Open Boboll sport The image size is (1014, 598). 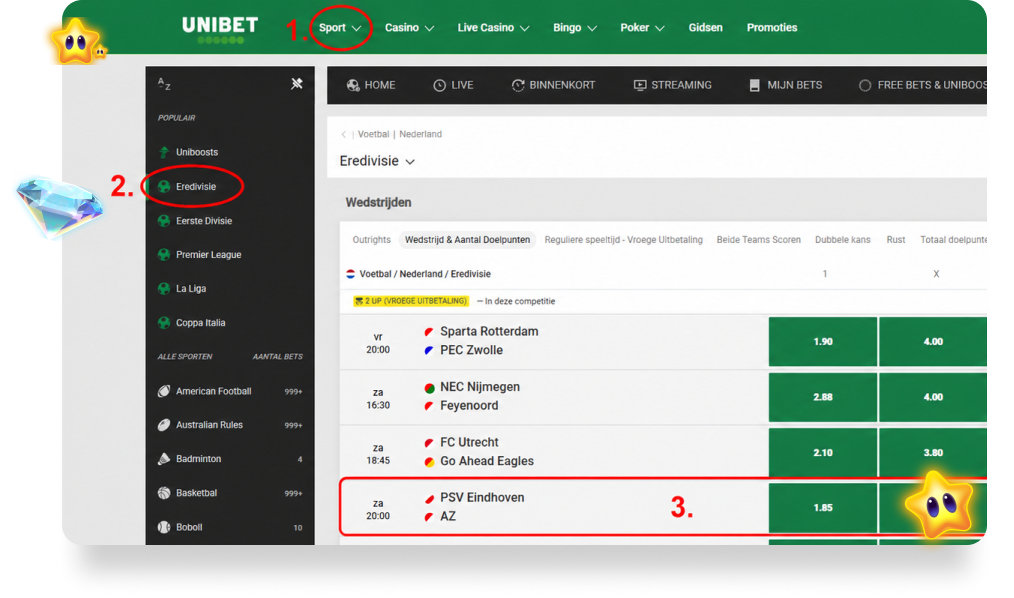(x=189, y=527)
